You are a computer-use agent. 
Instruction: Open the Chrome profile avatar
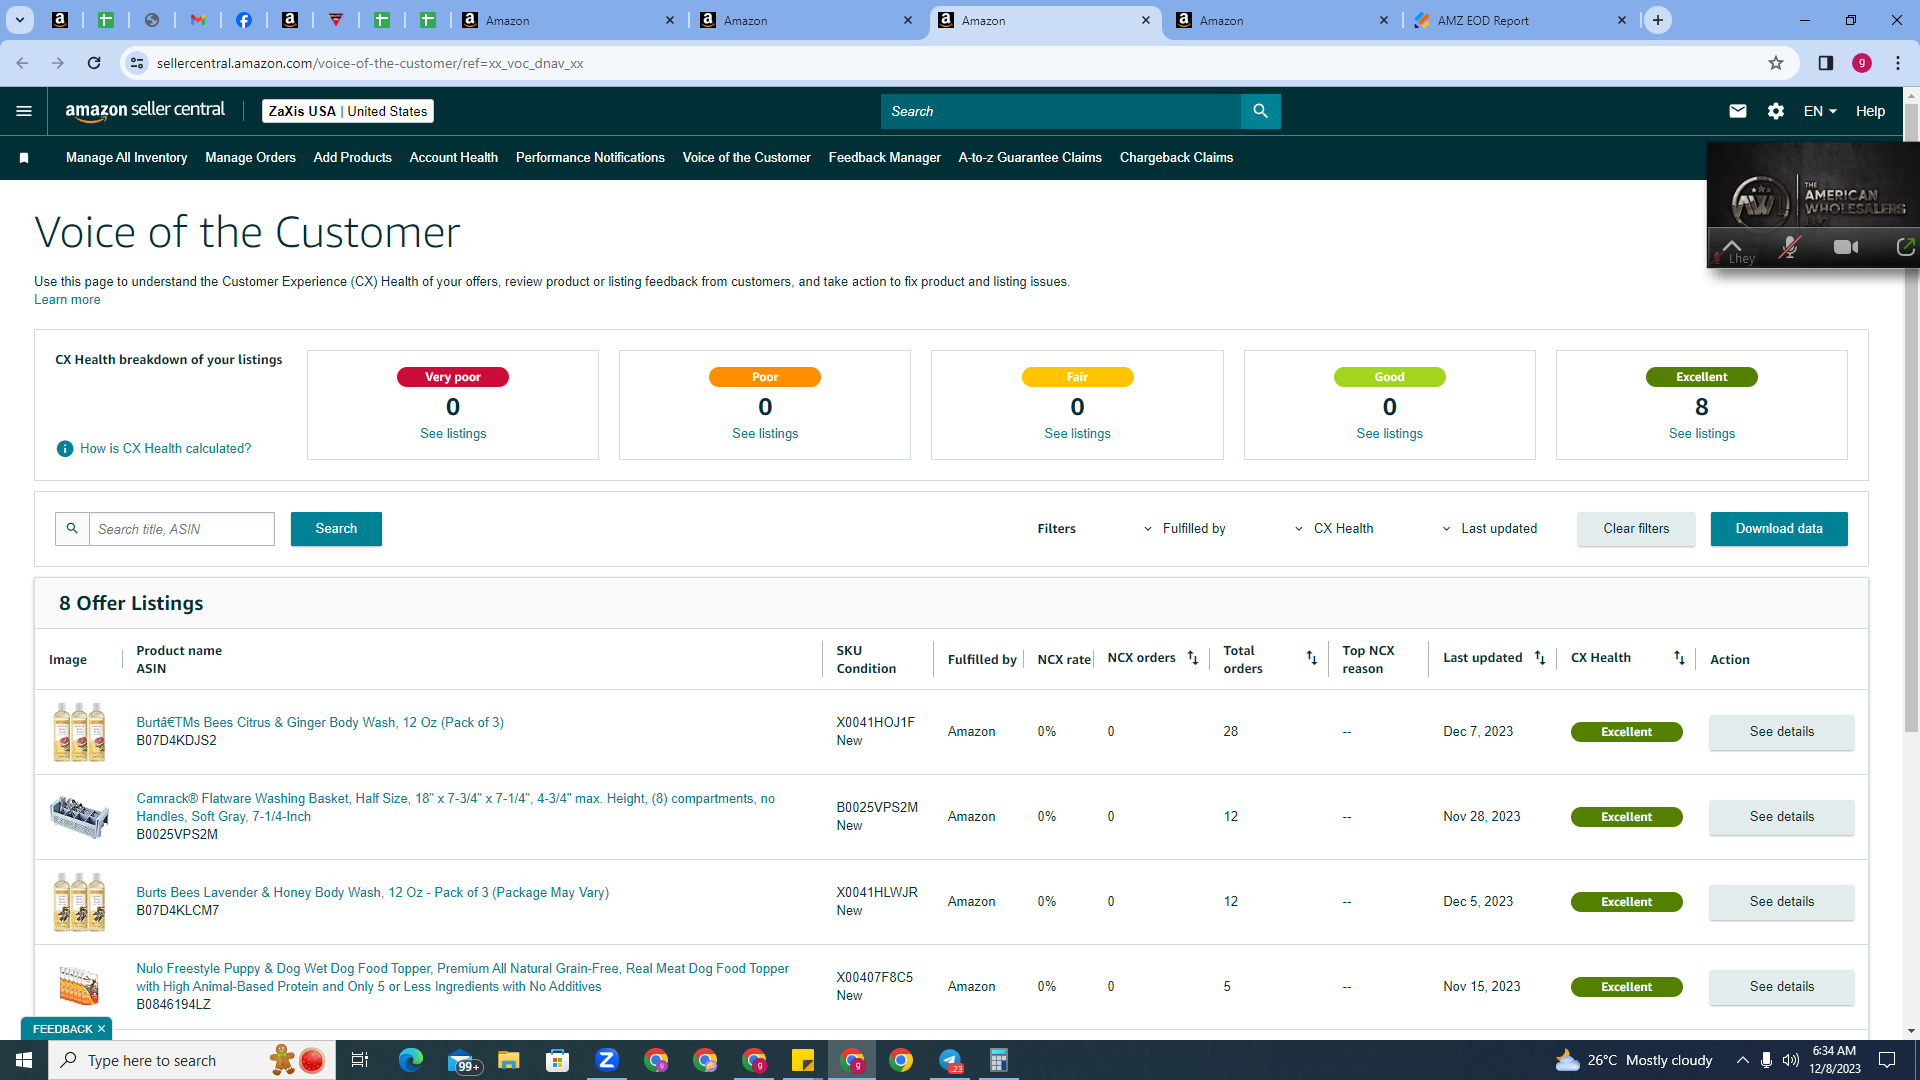(1862, 63)
